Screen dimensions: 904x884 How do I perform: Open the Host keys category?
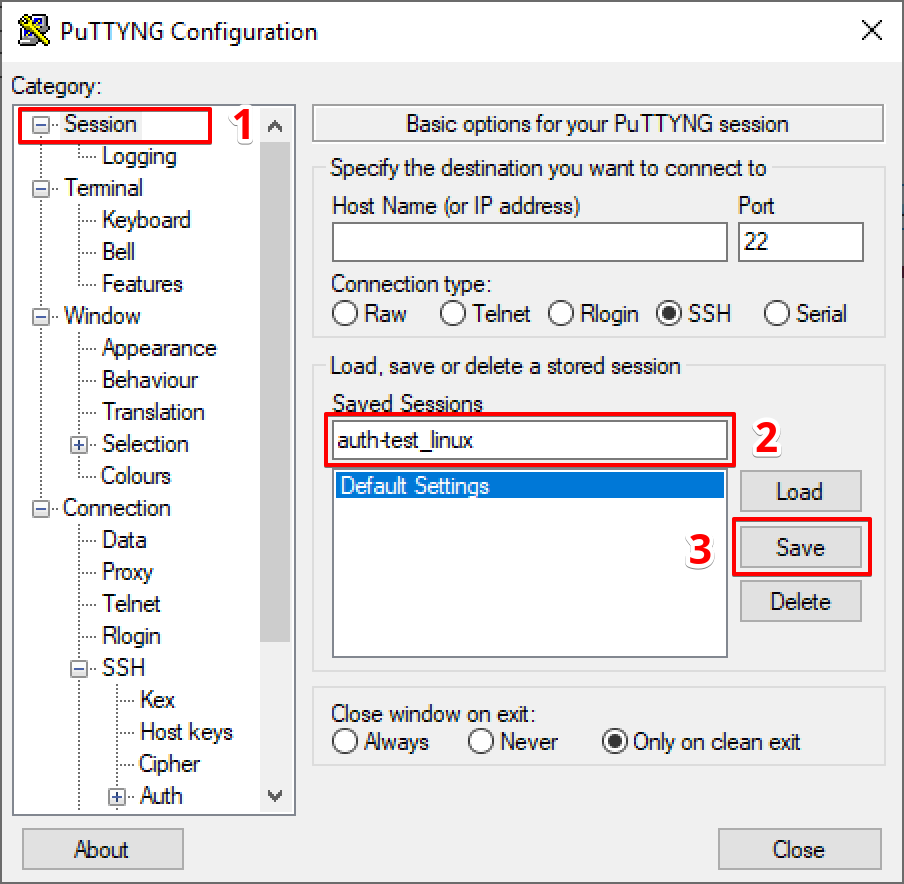coord(186,732)
